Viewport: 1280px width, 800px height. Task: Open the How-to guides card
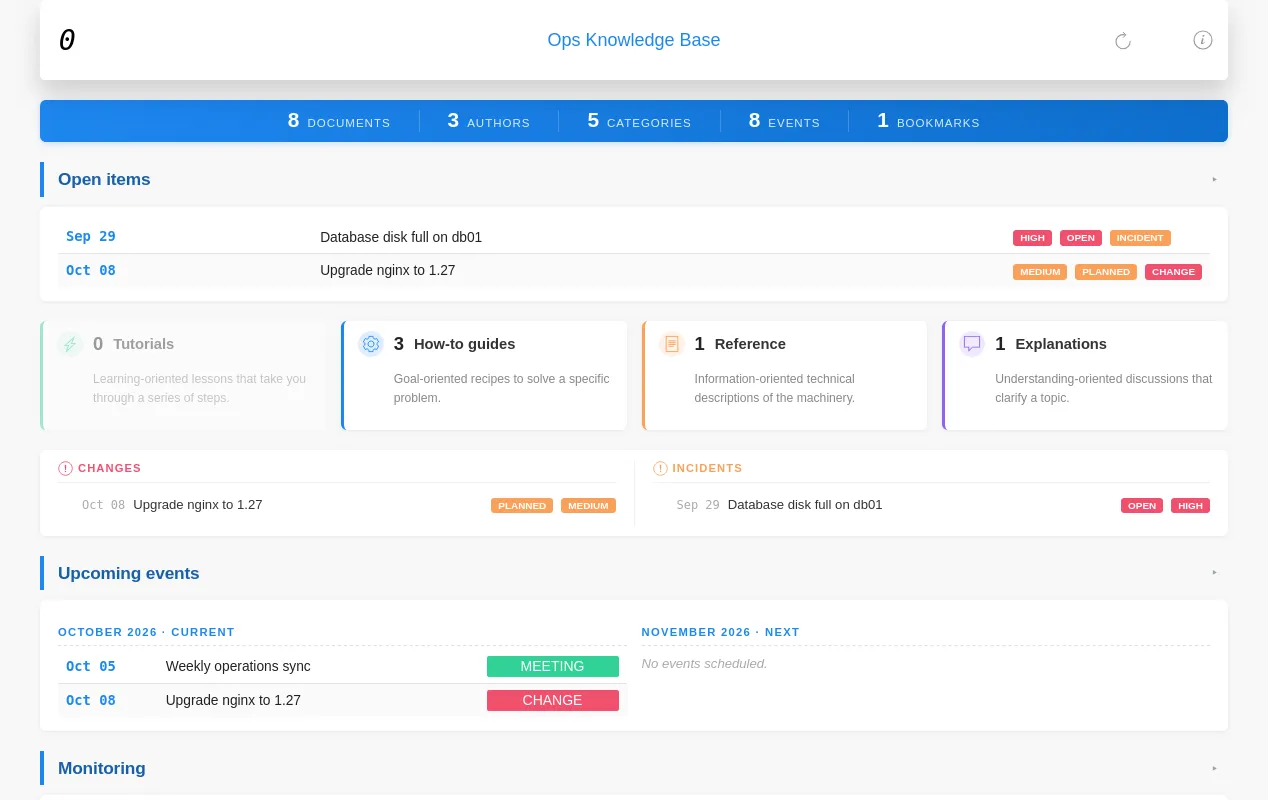pos(484,376)
